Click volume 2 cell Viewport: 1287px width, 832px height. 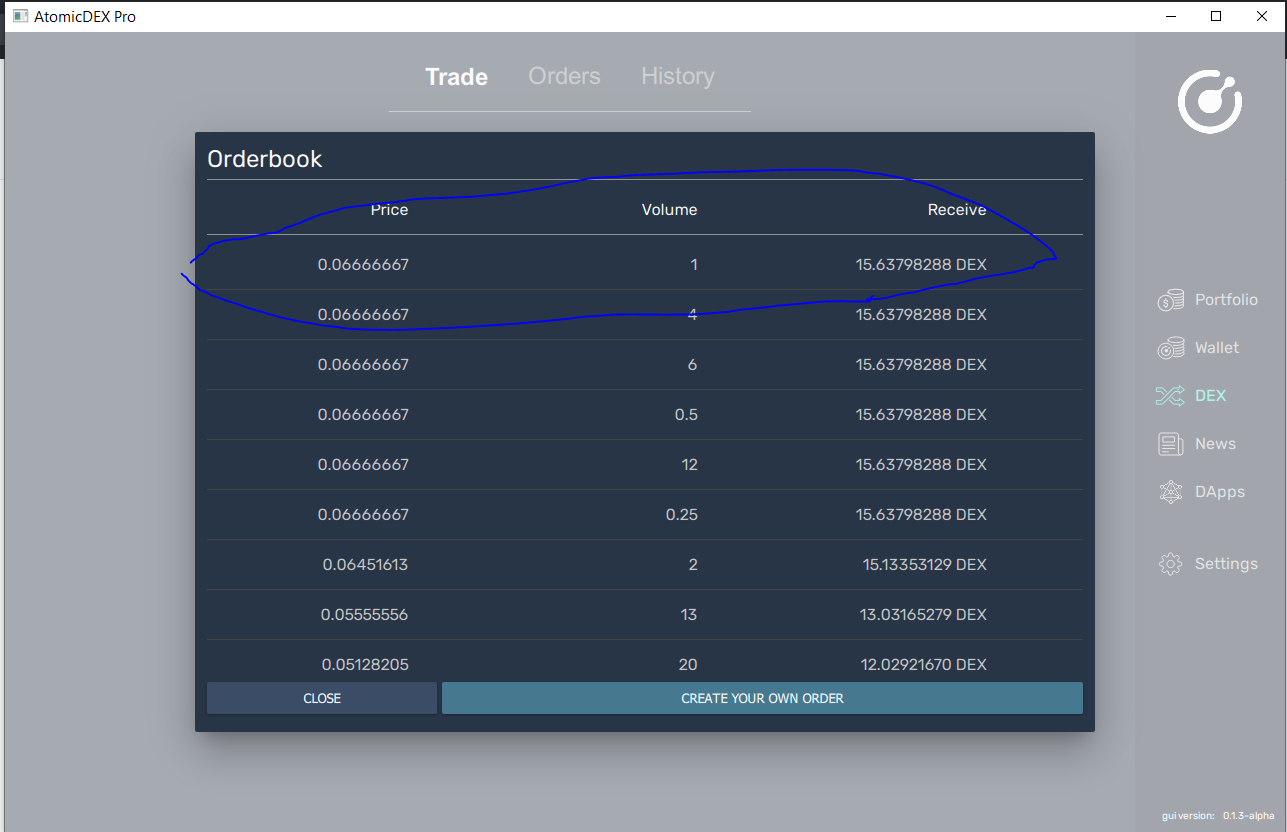(x=693, y=565)
